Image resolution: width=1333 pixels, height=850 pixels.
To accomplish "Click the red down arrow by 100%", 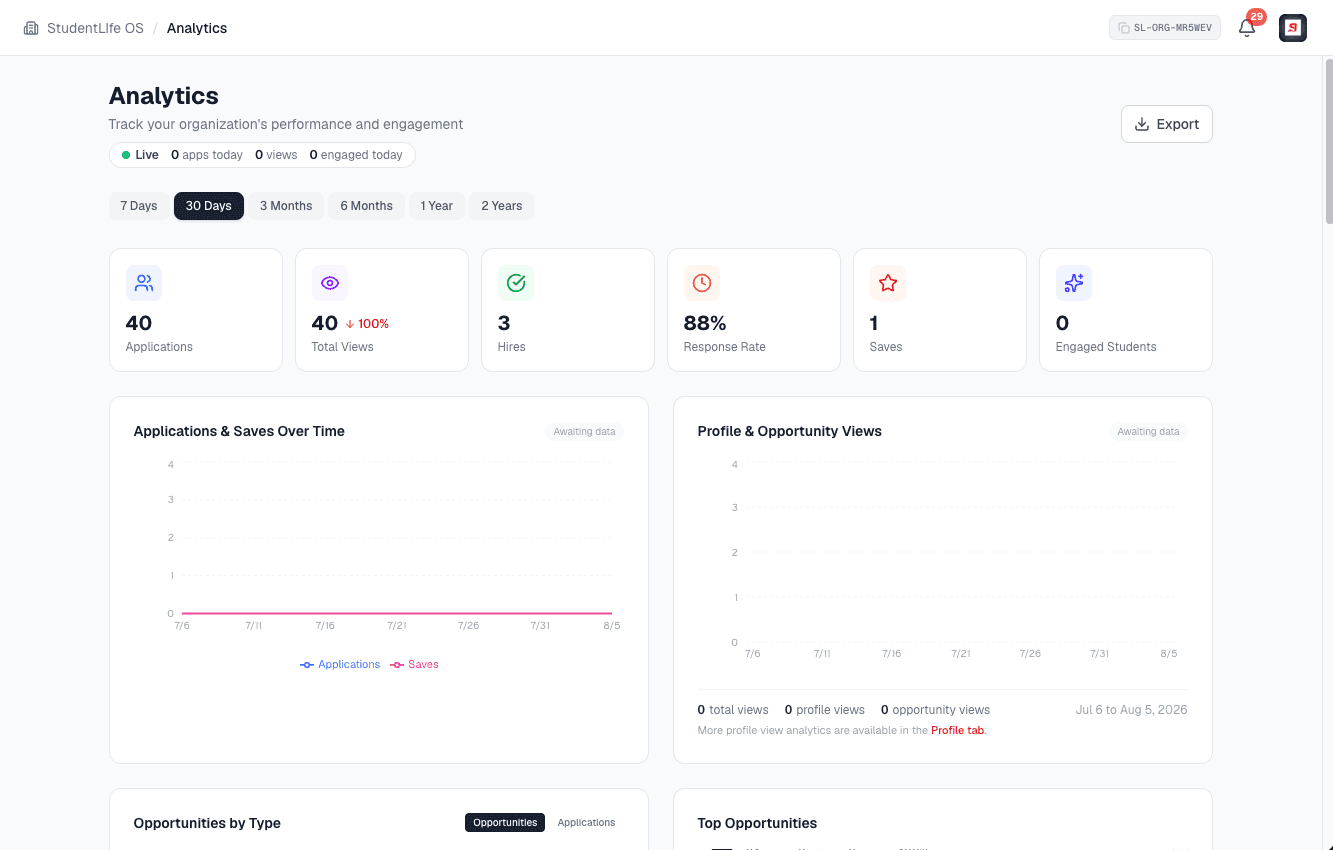I will [350, 324].
